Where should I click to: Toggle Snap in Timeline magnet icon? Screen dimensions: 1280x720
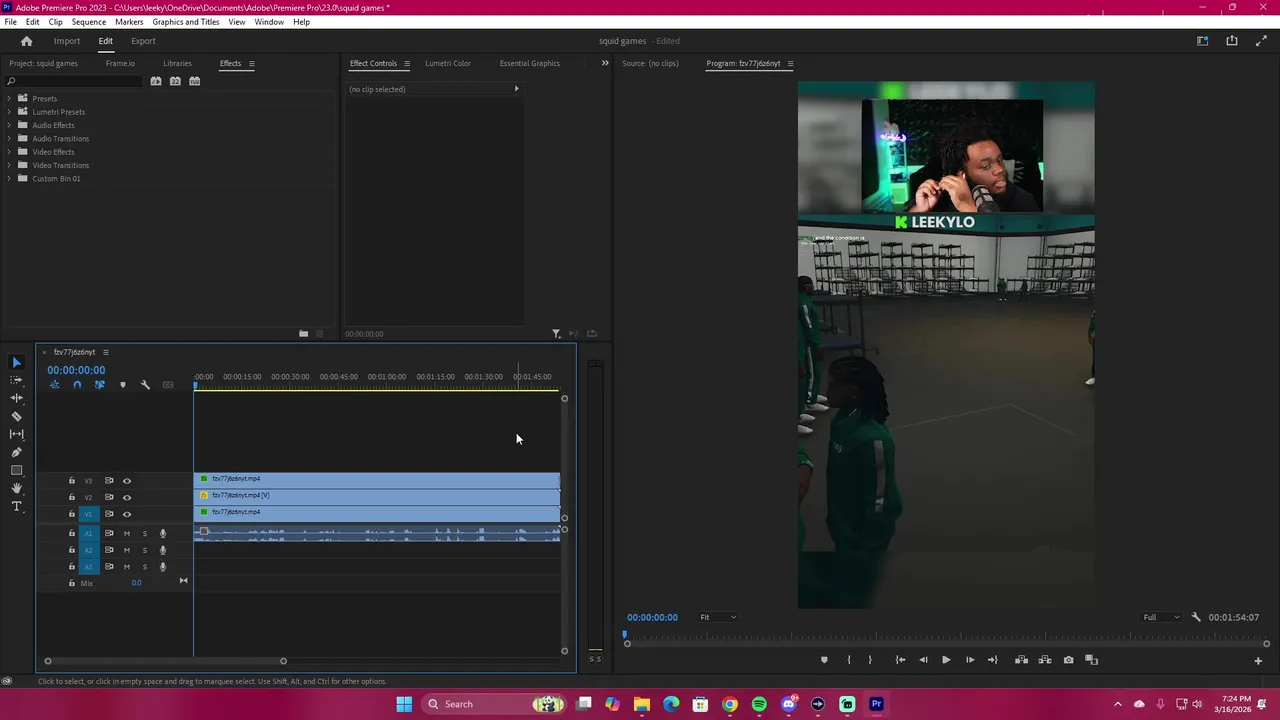point(77,385)
